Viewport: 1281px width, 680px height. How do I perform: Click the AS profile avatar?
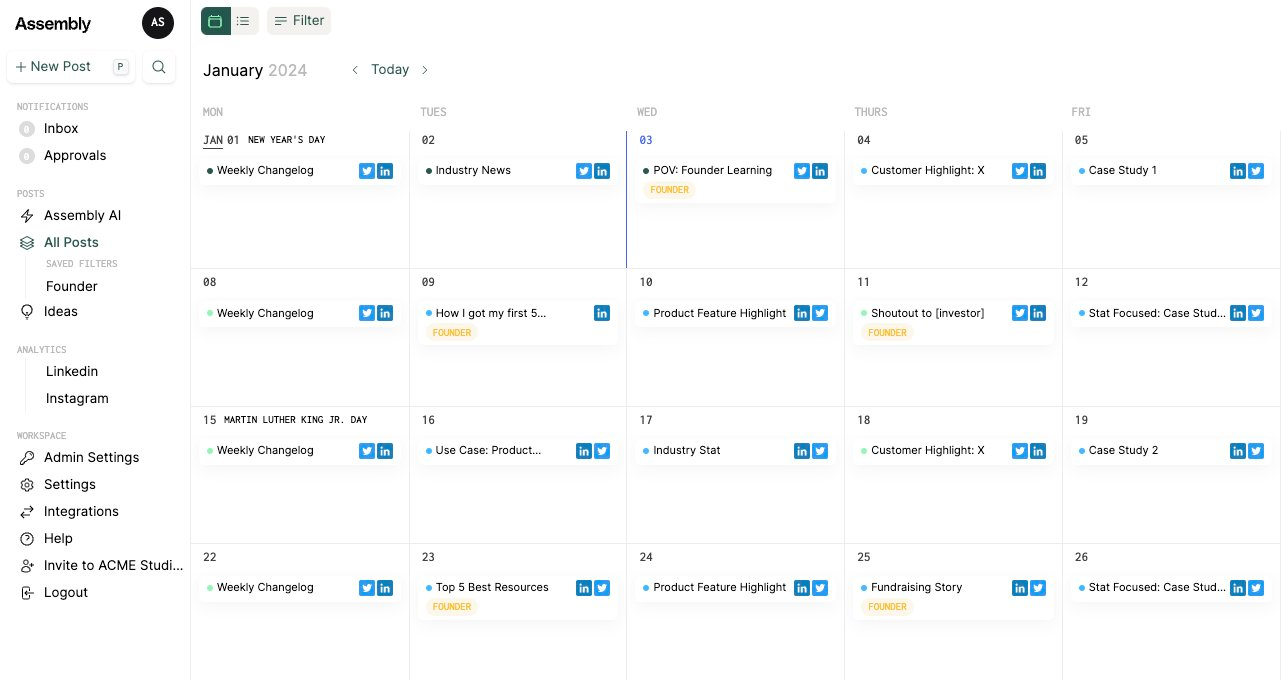click(158, 23)
